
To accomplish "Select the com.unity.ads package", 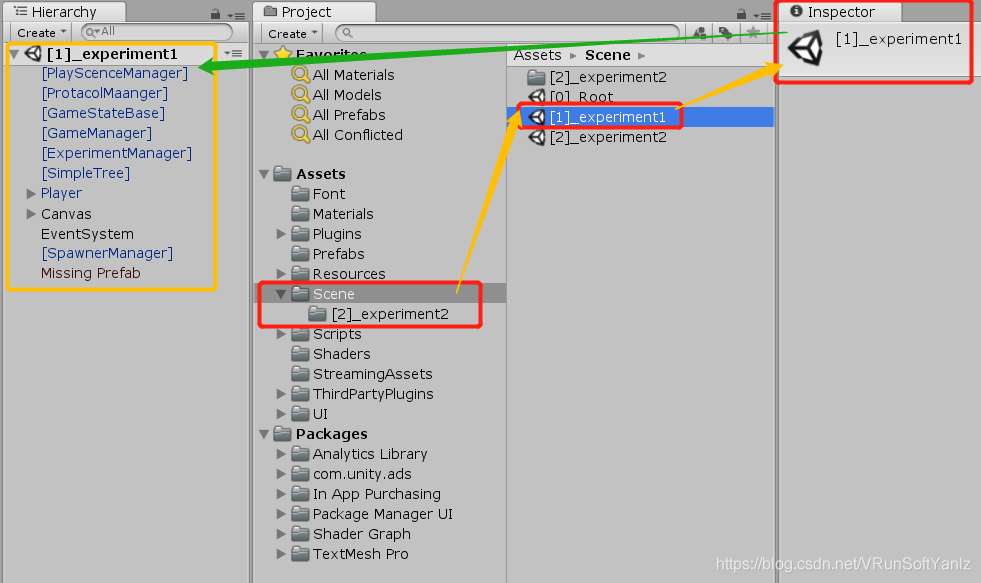I will tap(362, 474).
